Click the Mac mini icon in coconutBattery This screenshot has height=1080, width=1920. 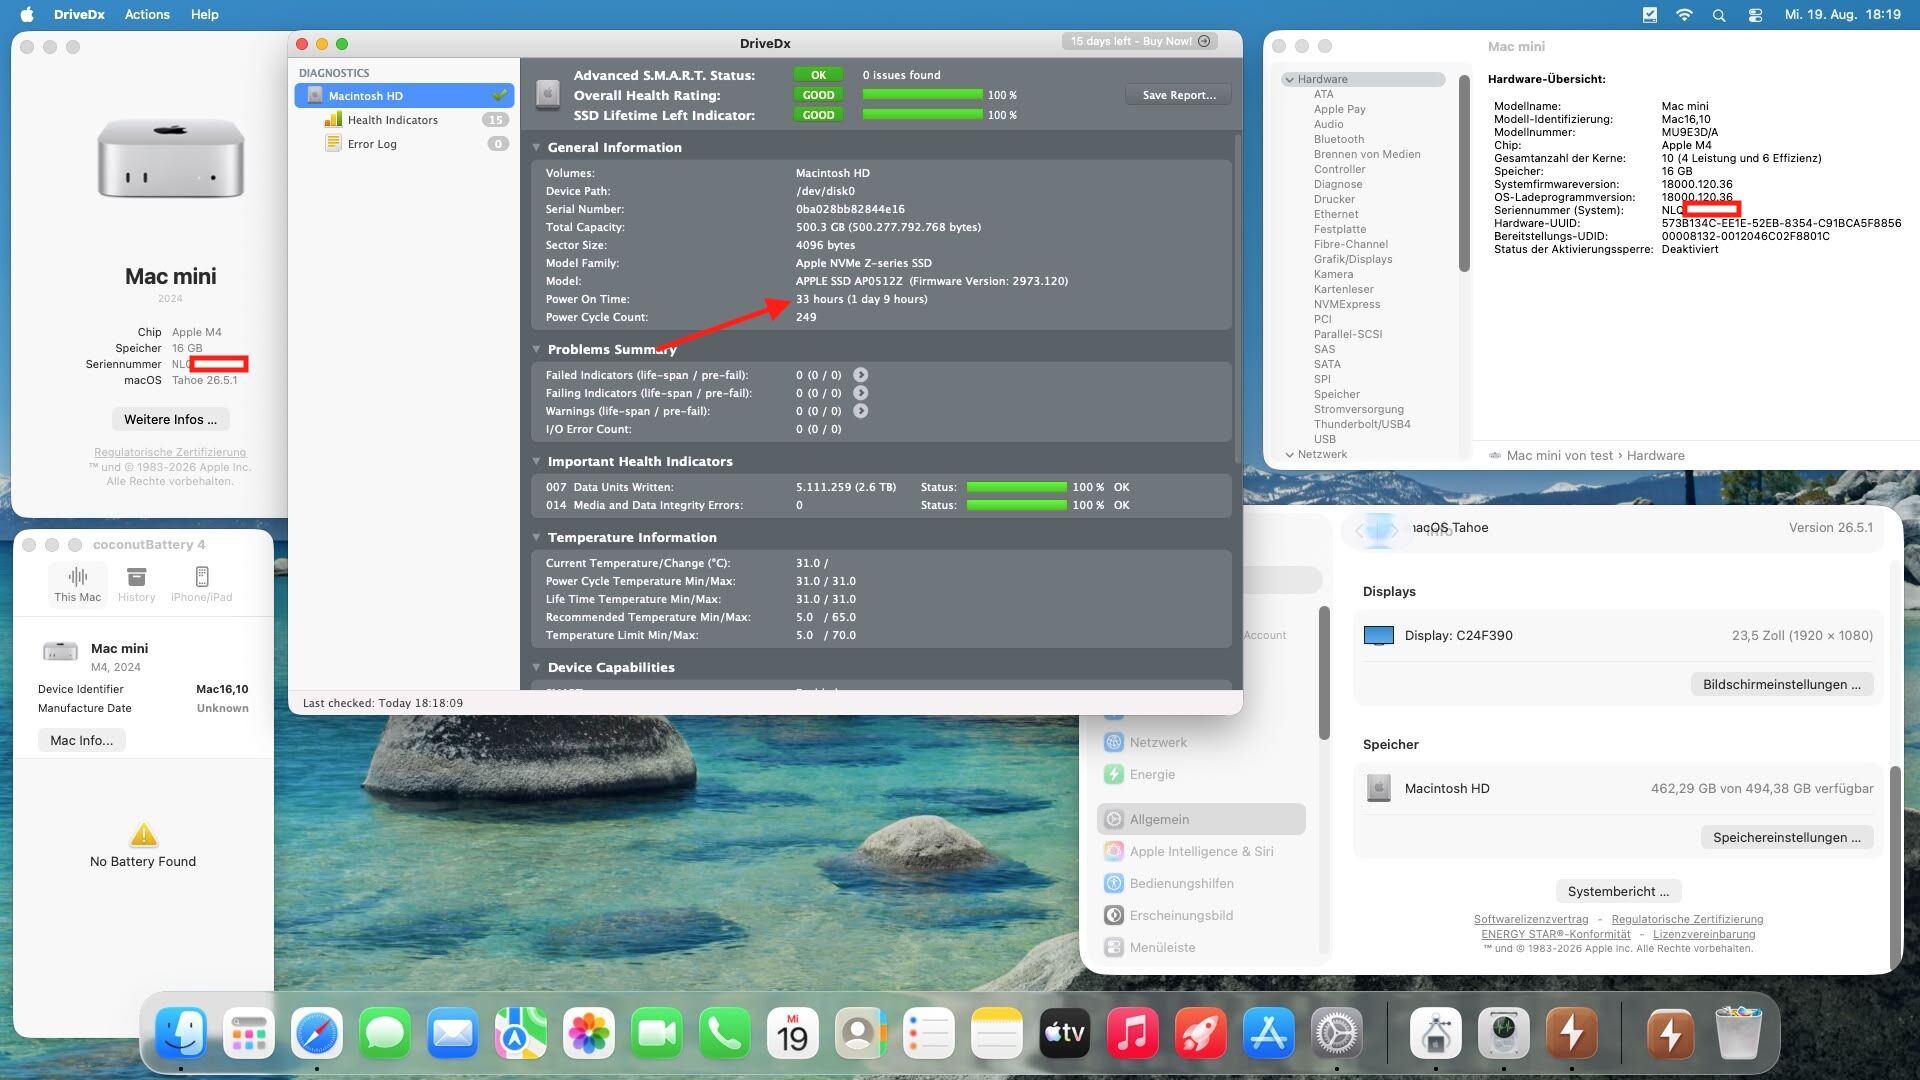[60, 651]
